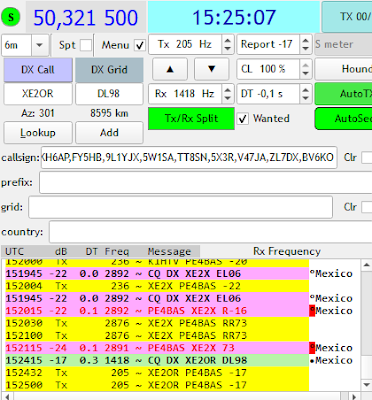This screenshot has height=400, width=372.
Task: Decrease DT -0,1 s value
Action: click(x=305, y=98)
